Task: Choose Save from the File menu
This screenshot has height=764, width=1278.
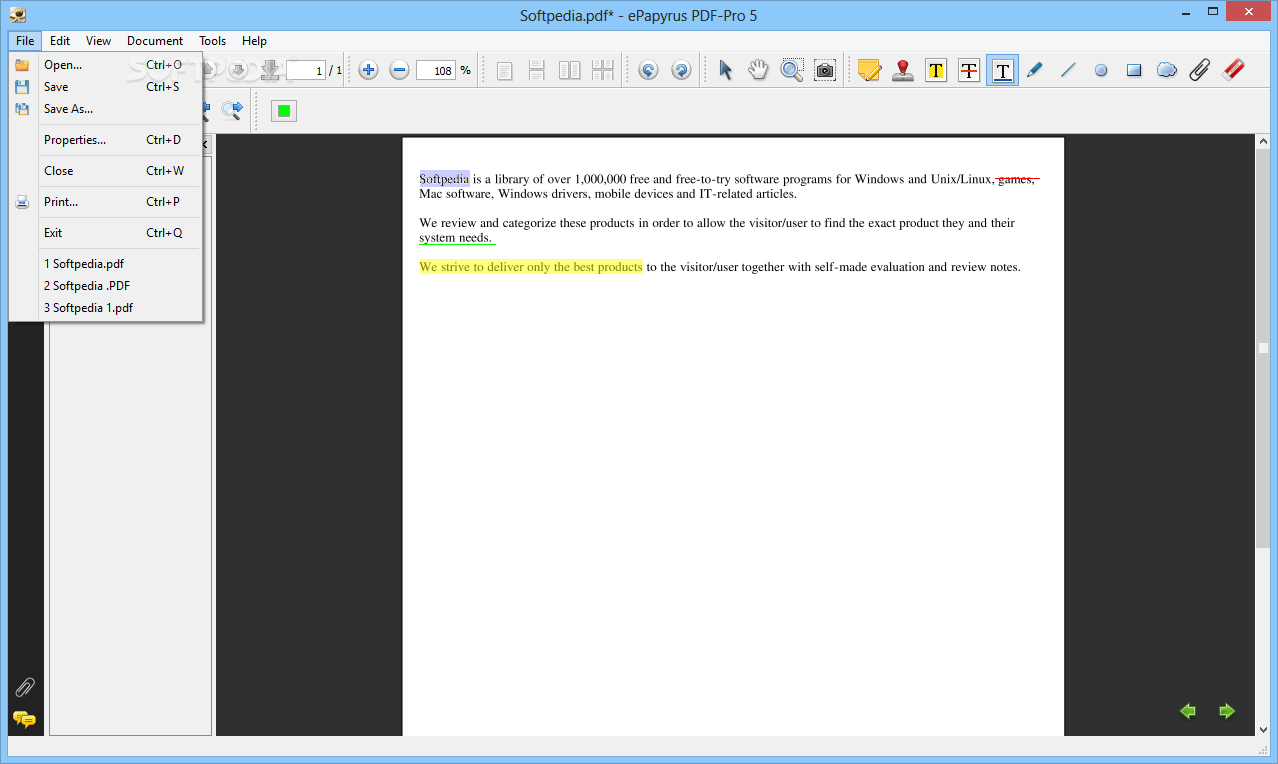Action: (106, 87)
